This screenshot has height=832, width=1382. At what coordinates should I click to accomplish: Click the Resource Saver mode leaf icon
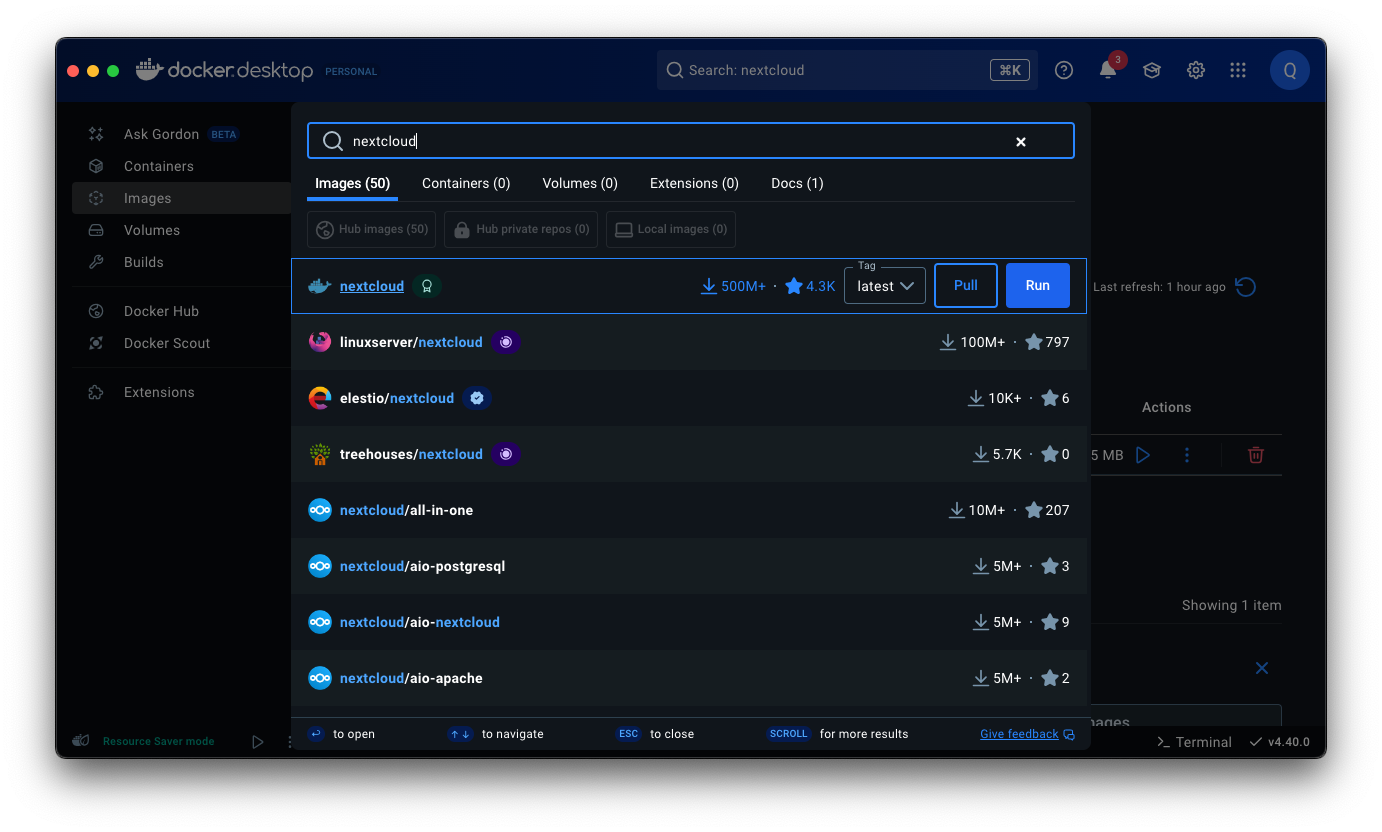point(81,741)
